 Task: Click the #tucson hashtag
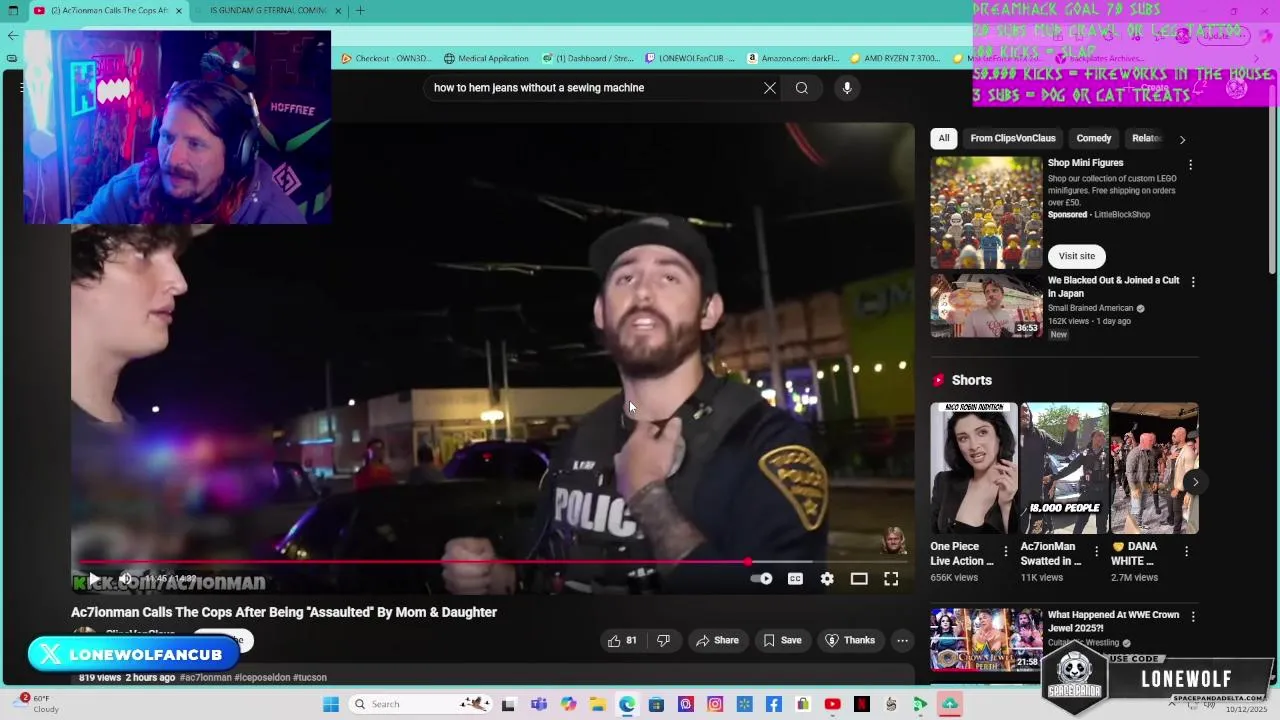coord(310,678)
